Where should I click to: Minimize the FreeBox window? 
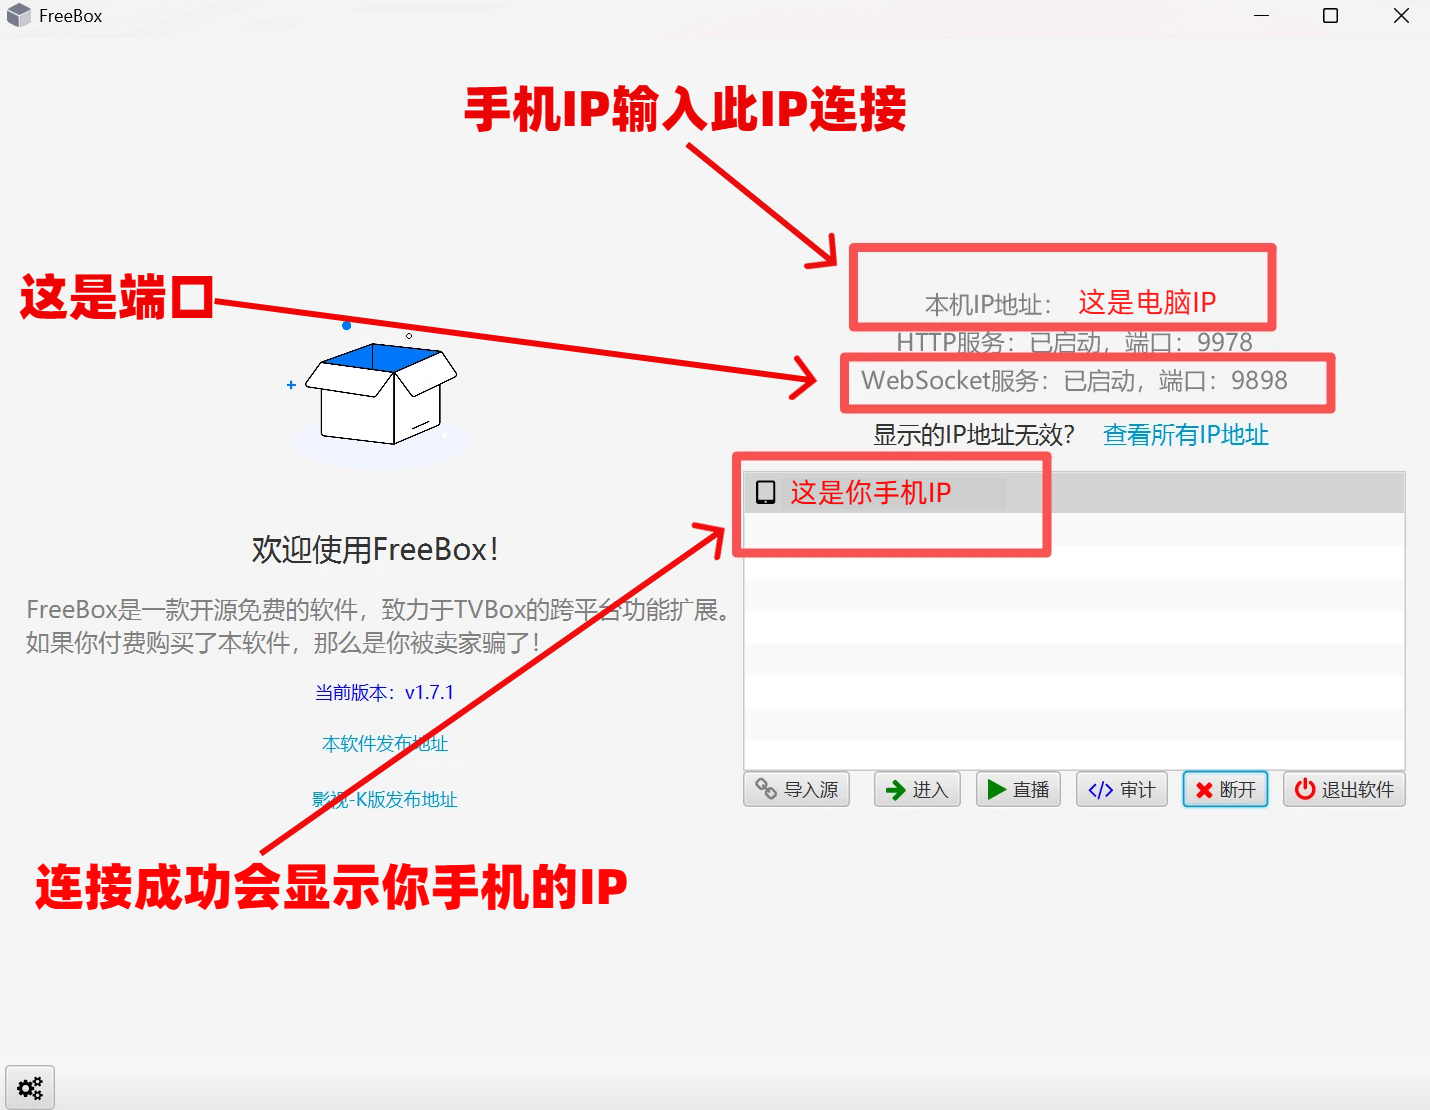click(x=1261, y=16)
